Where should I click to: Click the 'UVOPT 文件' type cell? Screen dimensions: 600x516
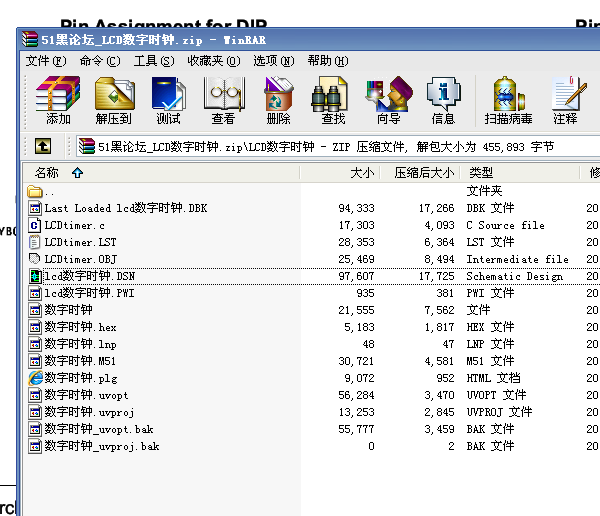point(496,395)
